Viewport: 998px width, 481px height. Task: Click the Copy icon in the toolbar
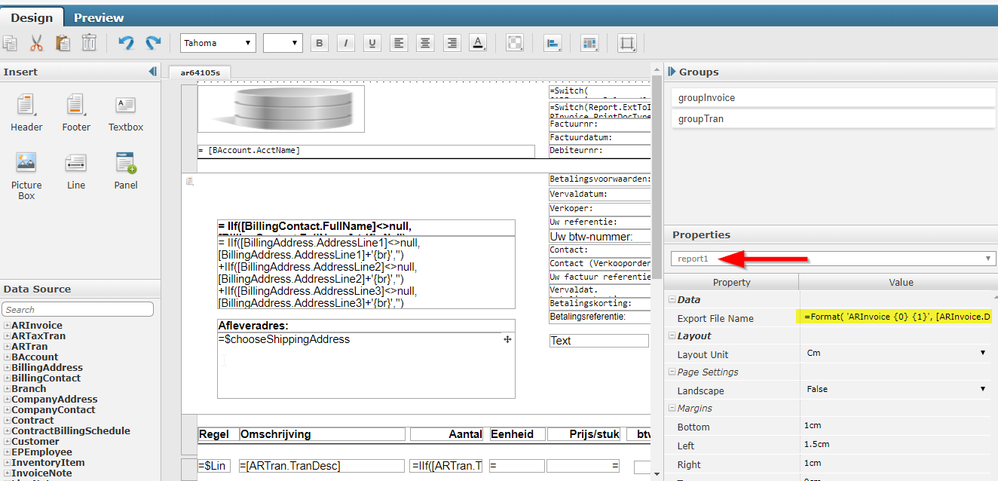(x=10, y=43)
